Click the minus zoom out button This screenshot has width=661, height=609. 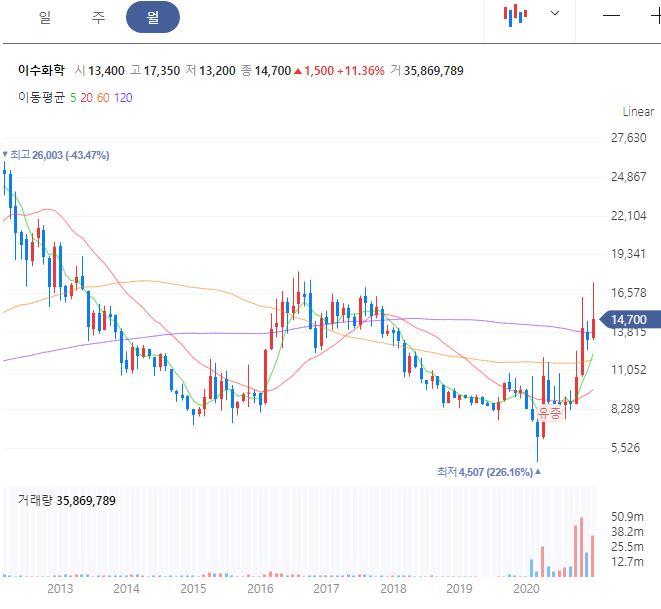(x=611, y=16)
